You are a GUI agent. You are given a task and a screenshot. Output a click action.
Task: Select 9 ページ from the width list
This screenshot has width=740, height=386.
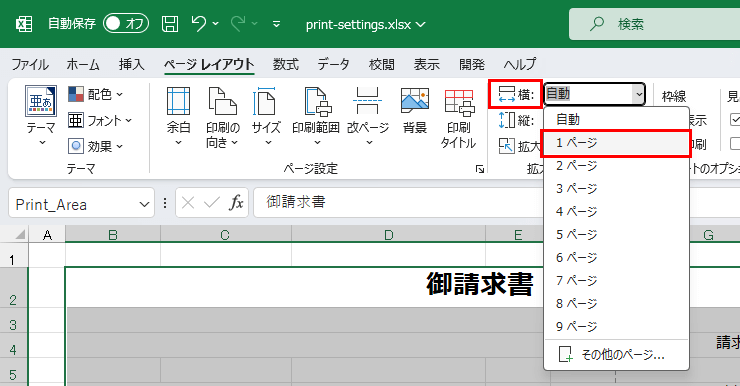pos(616,327)
